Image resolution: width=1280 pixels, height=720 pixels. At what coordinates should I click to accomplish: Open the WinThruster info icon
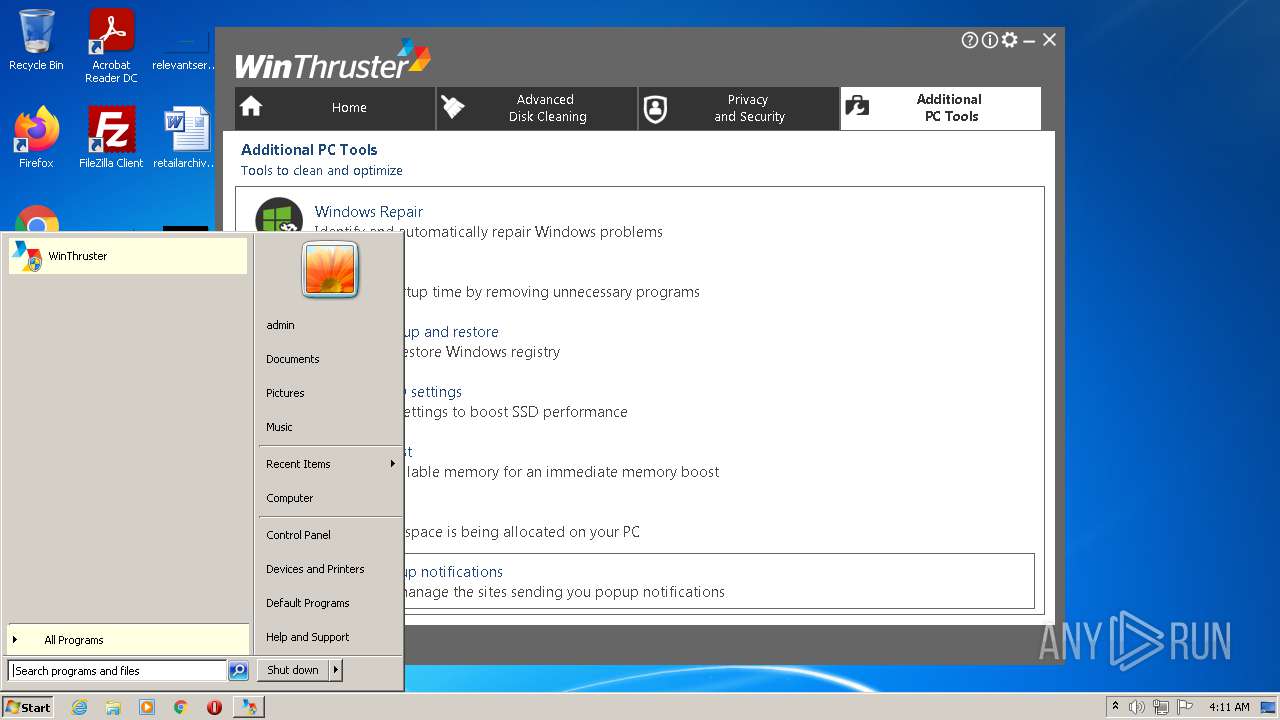pyautogui.click(x=989, y=40)
